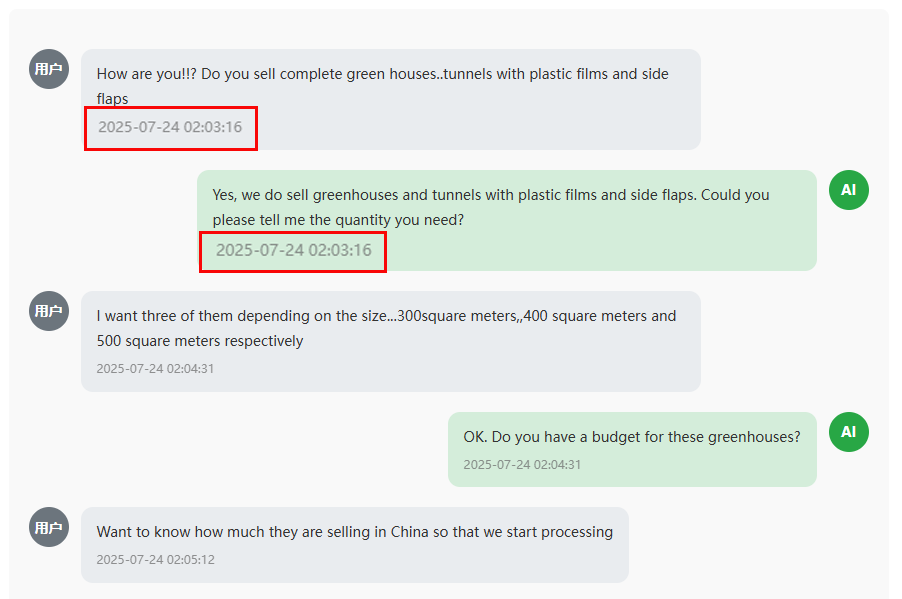This screenshot has width=902, height=599.
Task: Click the 02:03:16 timestamp under the AI's first reply
Action: tap(293, 250)
